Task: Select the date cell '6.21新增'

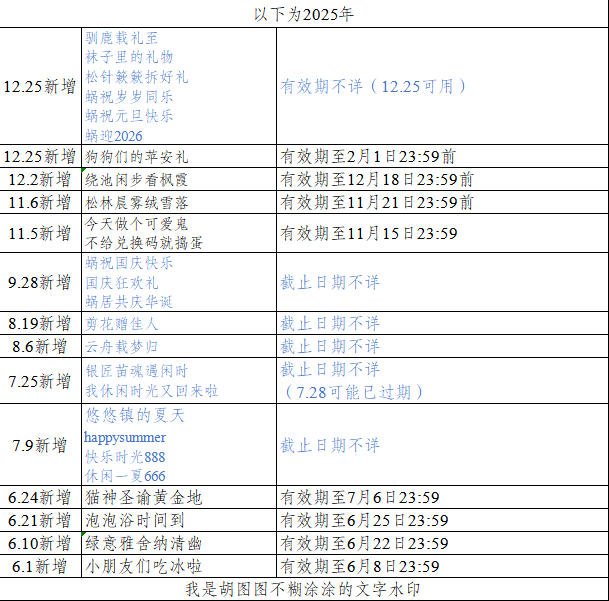Action: pyautogui.click(x=40, y=520)
